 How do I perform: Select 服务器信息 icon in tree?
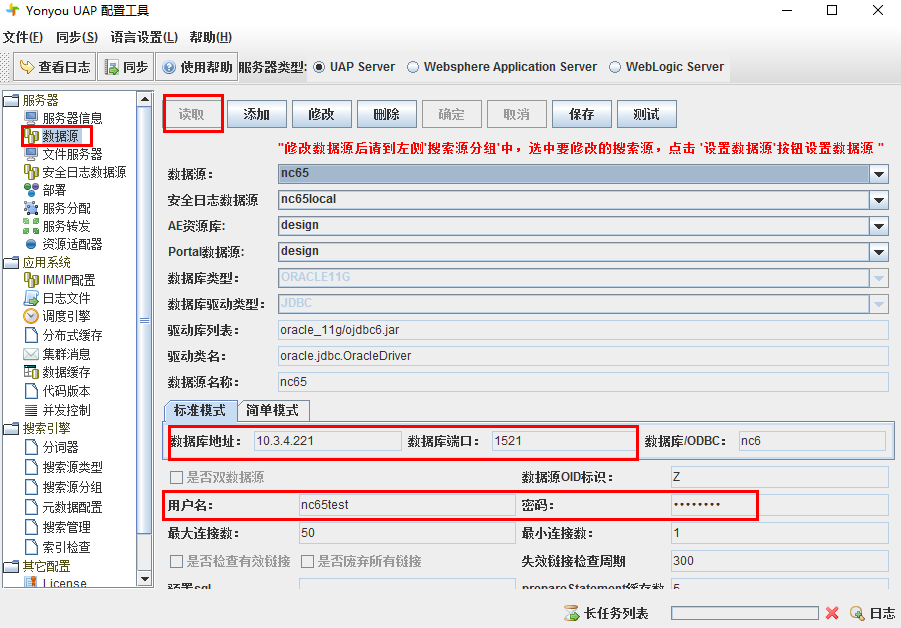(31, 118)
